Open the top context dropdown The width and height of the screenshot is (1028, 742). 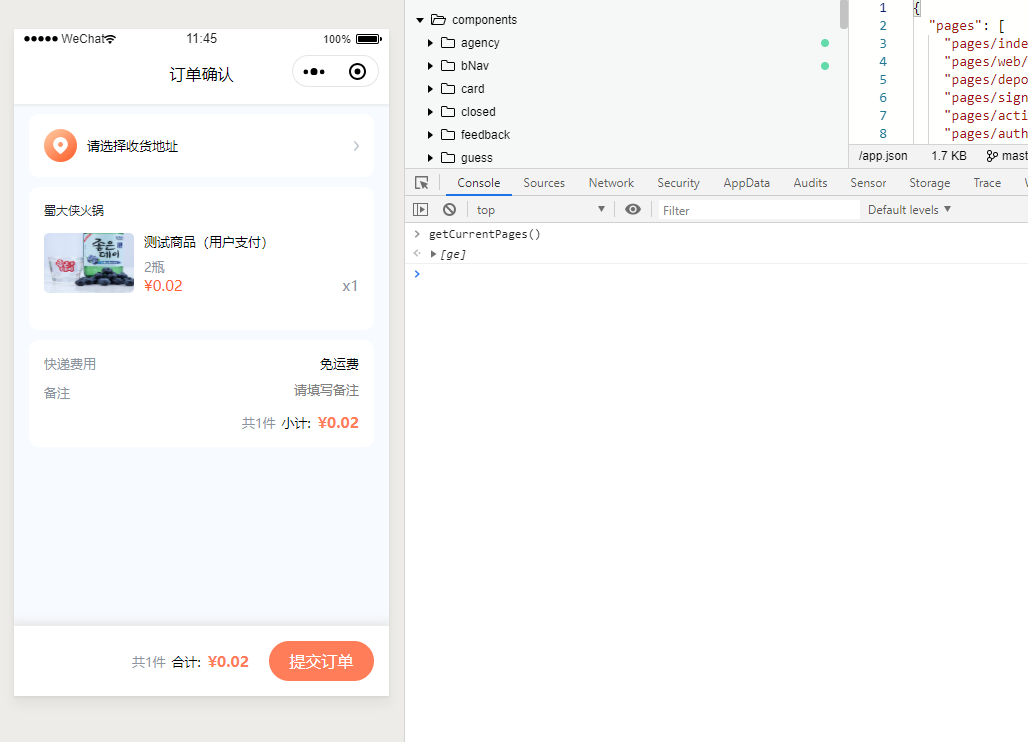coord(540,210)
